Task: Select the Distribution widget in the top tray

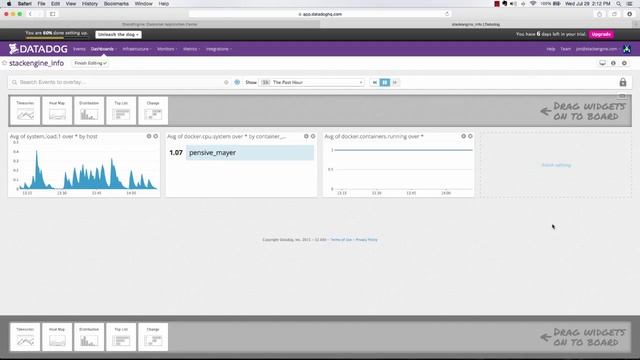Action: click(89, 111)
